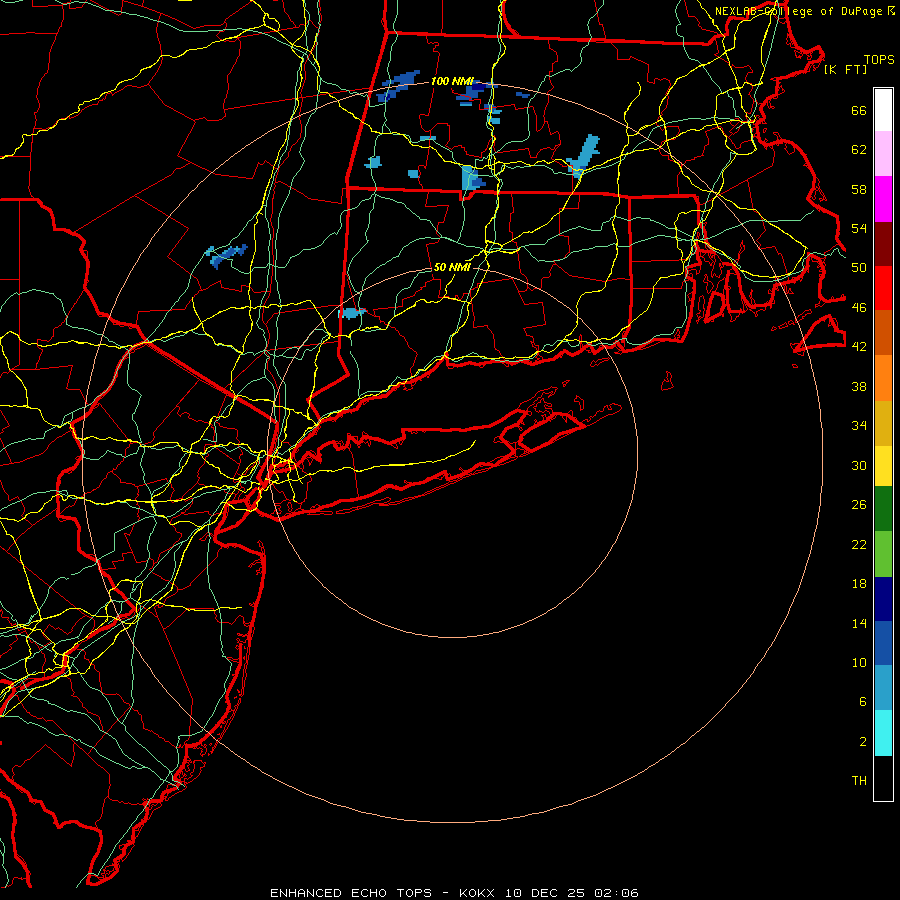The width and height of the screenshot is (900, 900).
Task: Click the "NEXLAB-College of DuPage" credit text
Action: [800, 11]
